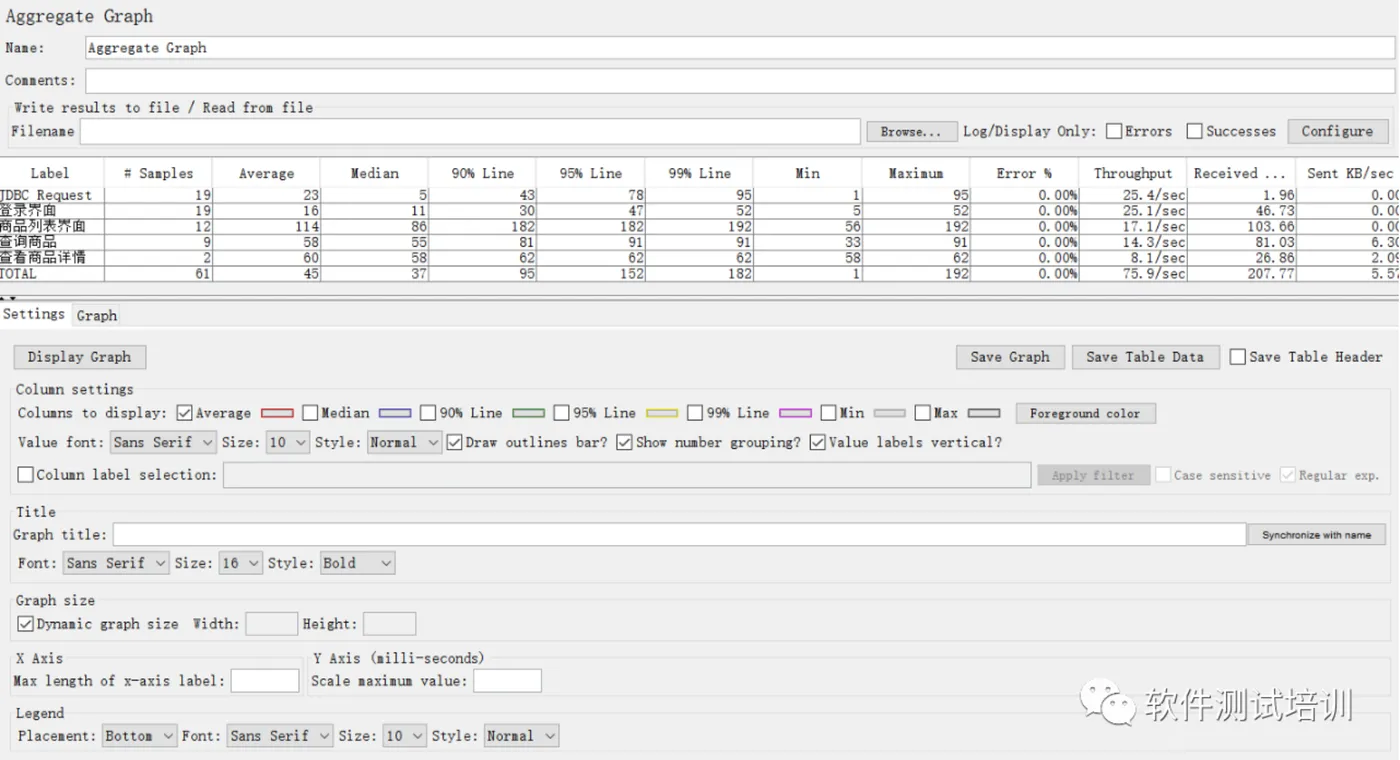
Task: Pick the blue Median color swatch
Action: [x=395, y=413]
